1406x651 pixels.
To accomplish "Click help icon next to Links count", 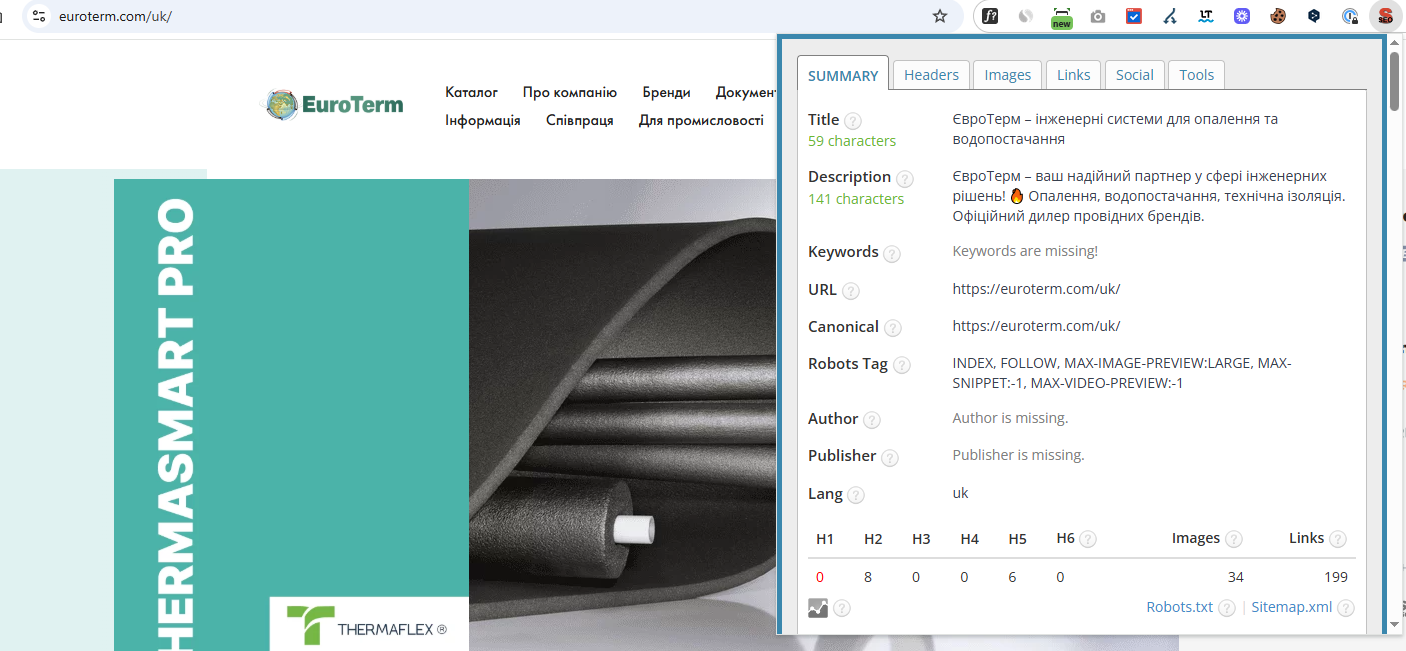I will click(1337, 539).
